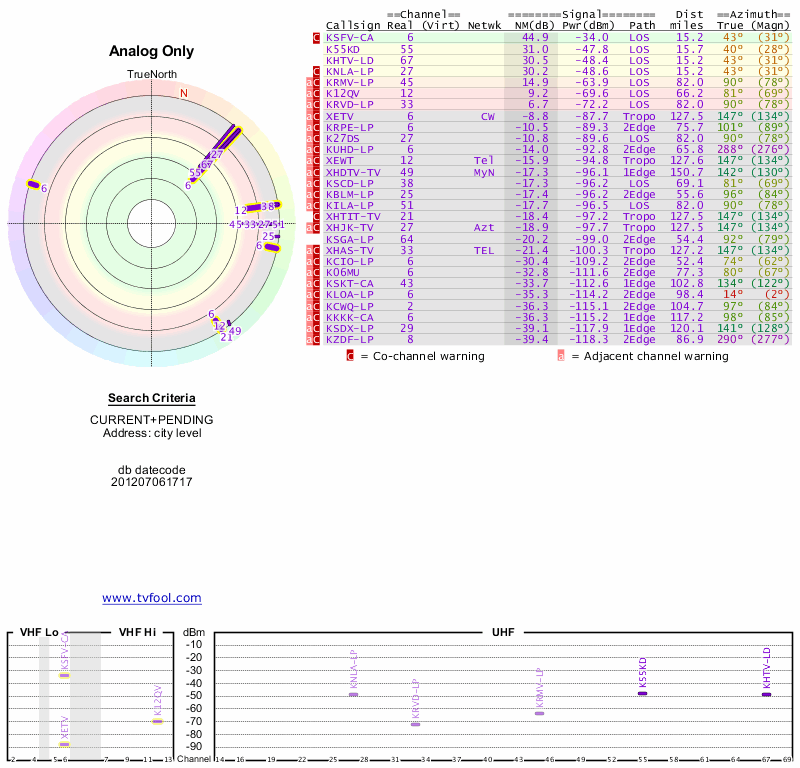Screen dimensions: 800x768
Task: Click the XETV marker in the VHF chart
Action: (x=64, y=744)
